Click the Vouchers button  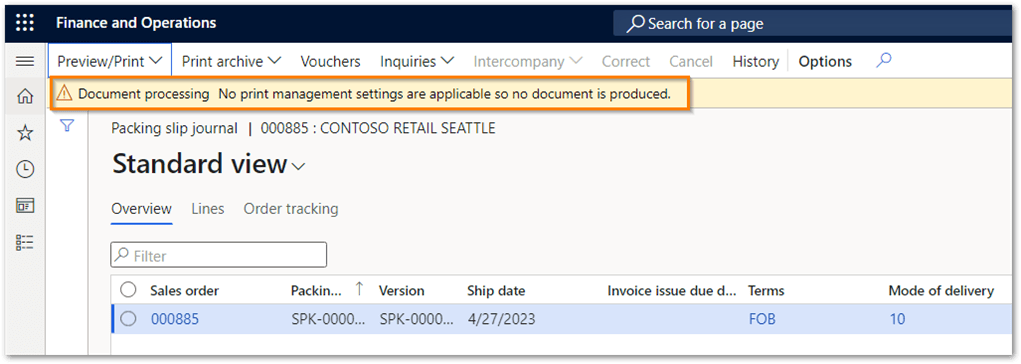click(330, 62)
